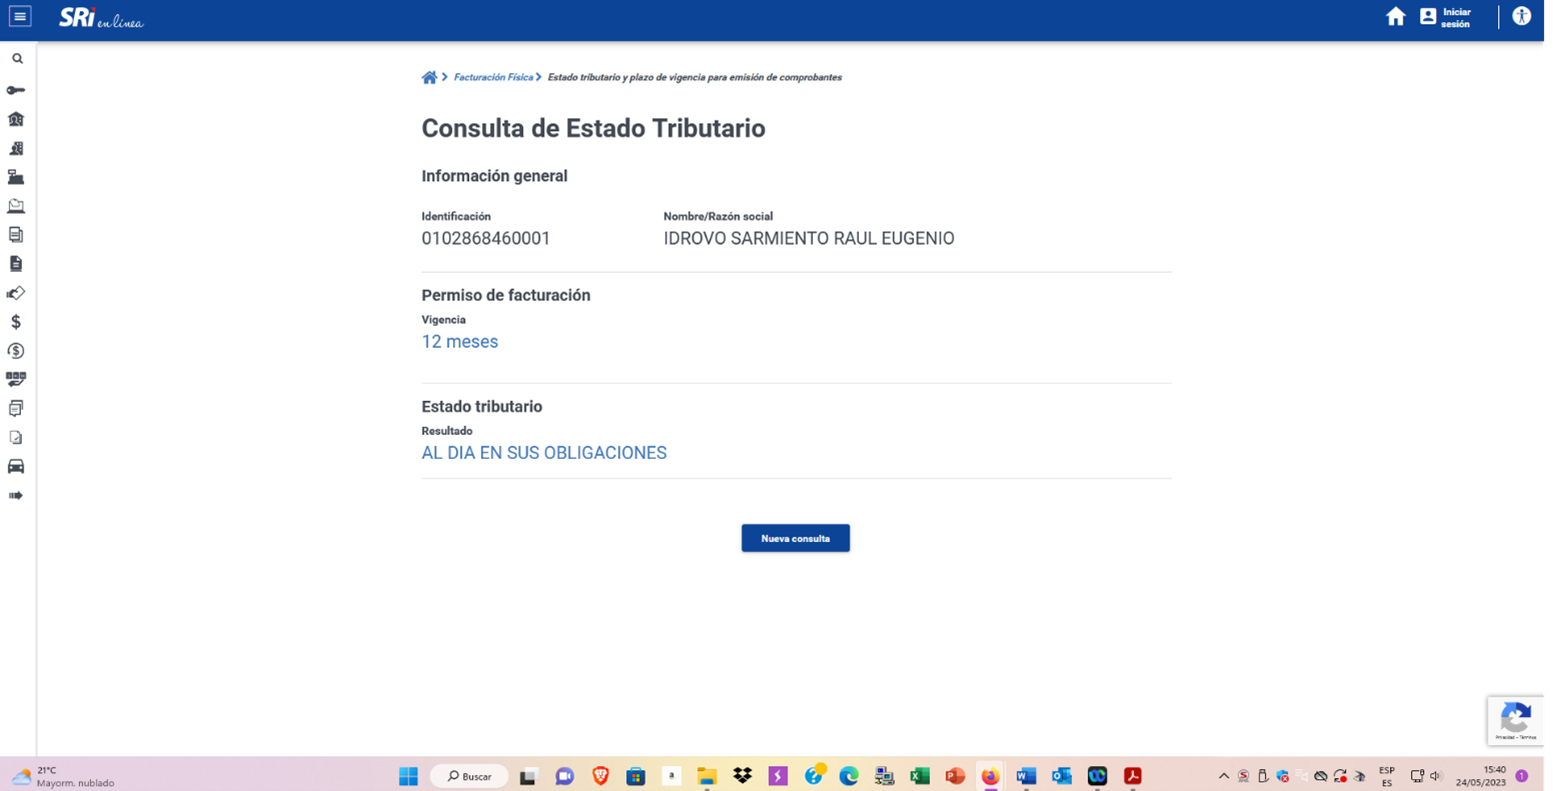
Task: Open the car icon in the sidebar
Action: pyautogui.click(x=16, y=467)
